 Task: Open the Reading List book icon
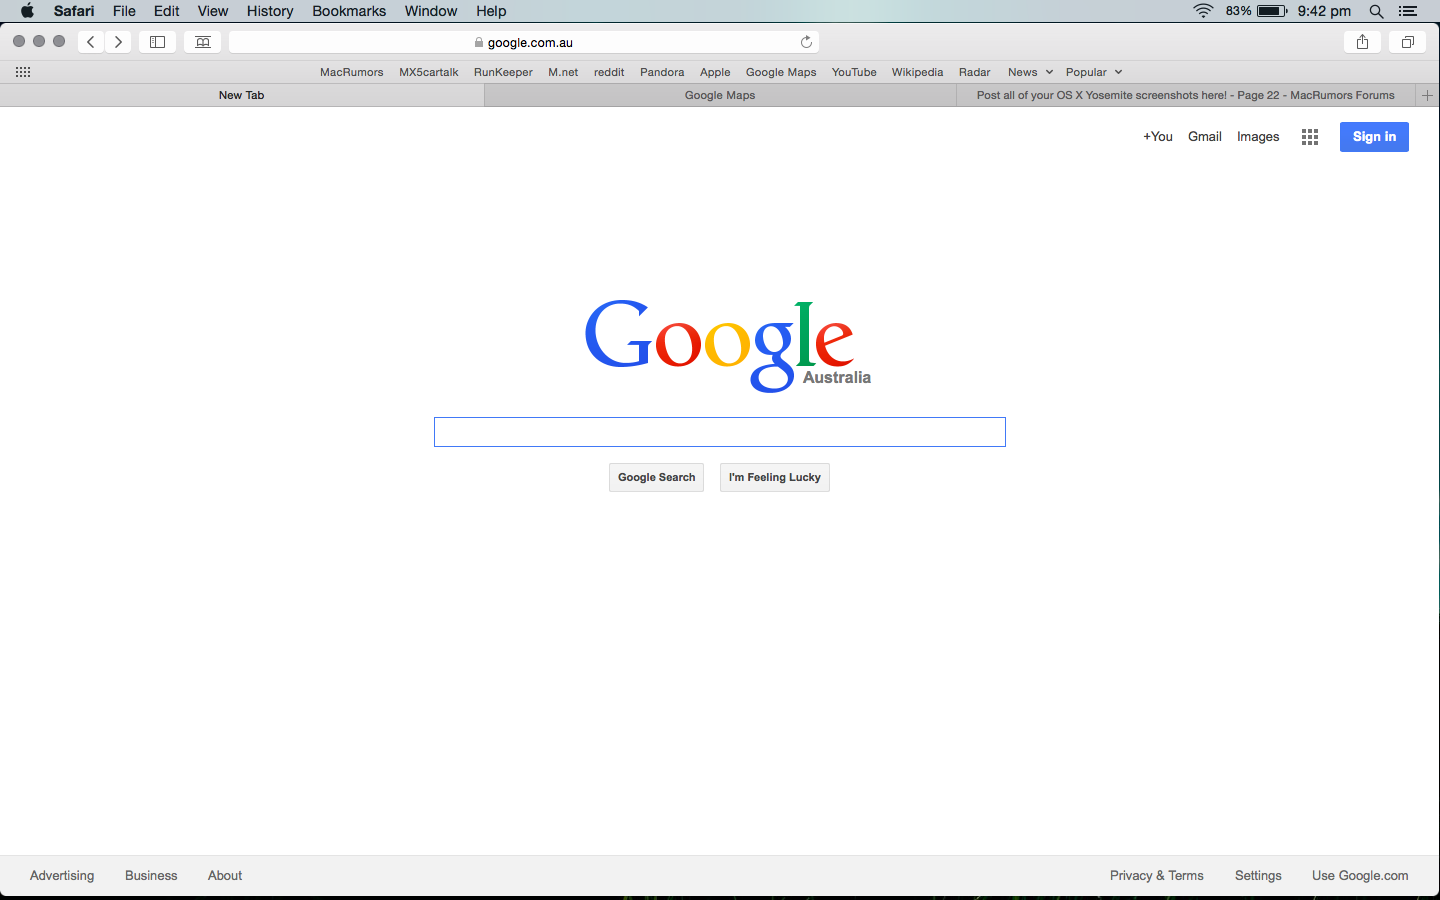tap(203, 42)
